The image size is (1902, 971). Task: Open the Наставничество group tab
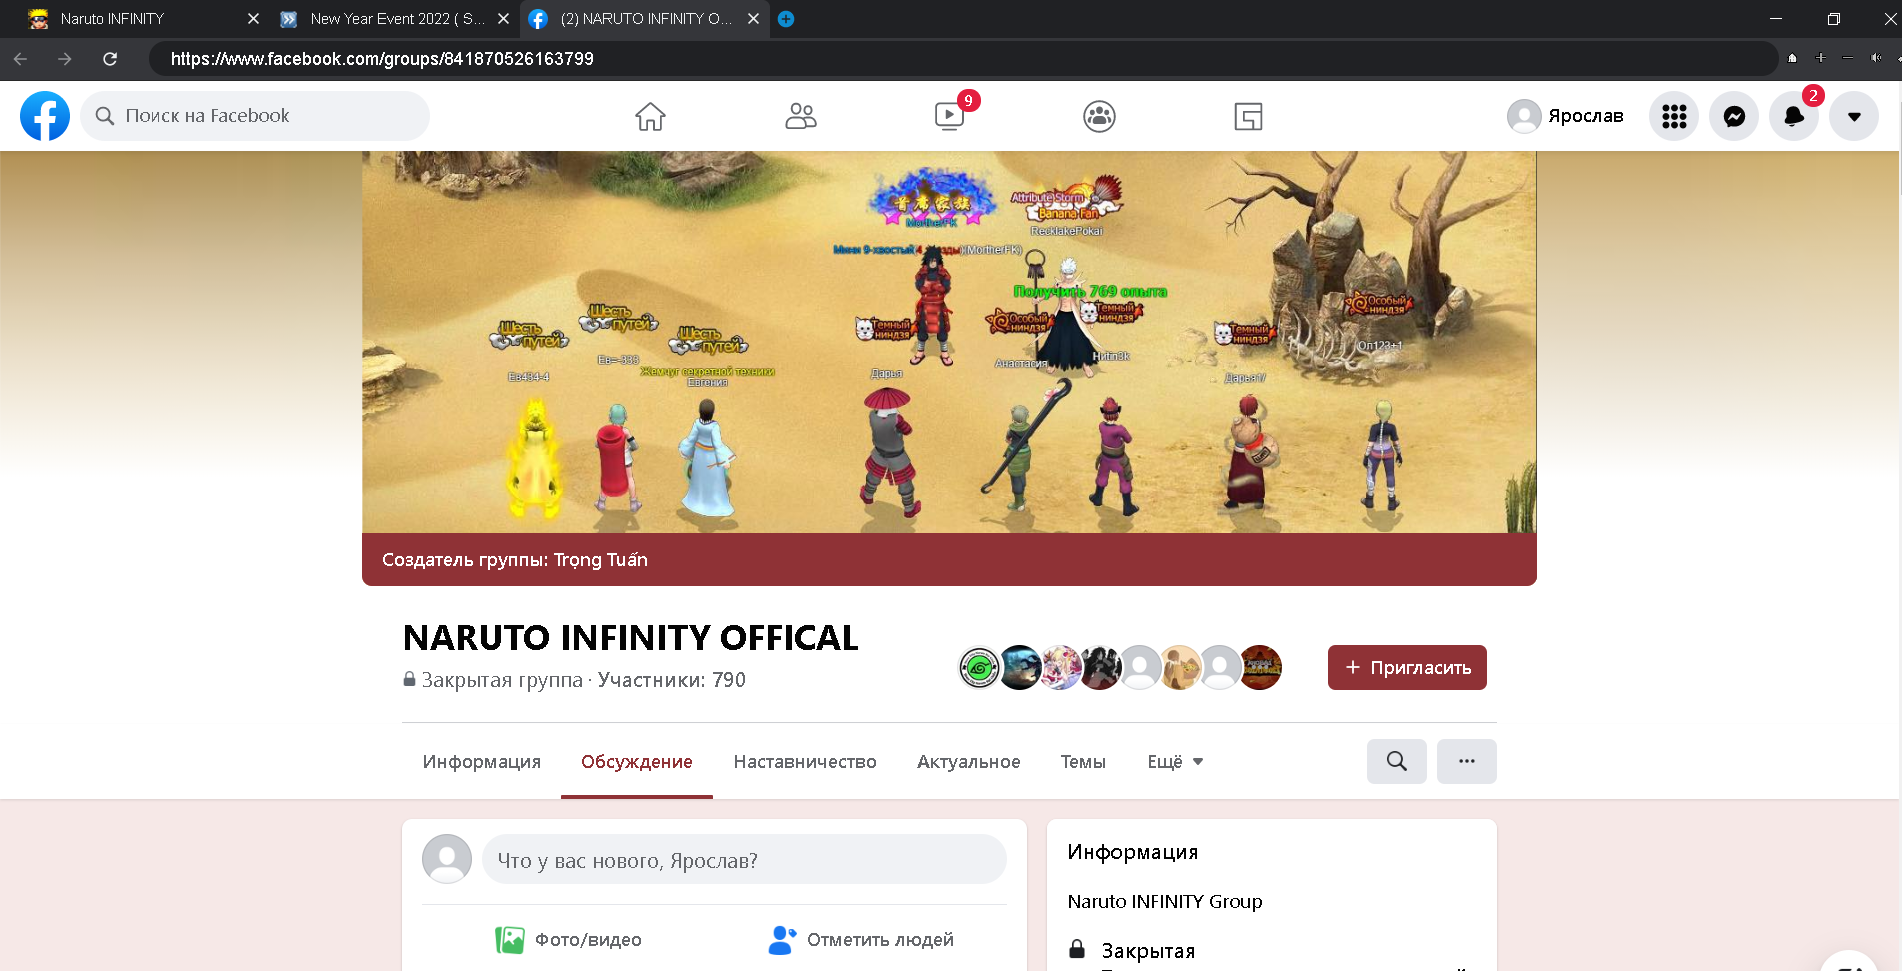[x=805, y=762]
